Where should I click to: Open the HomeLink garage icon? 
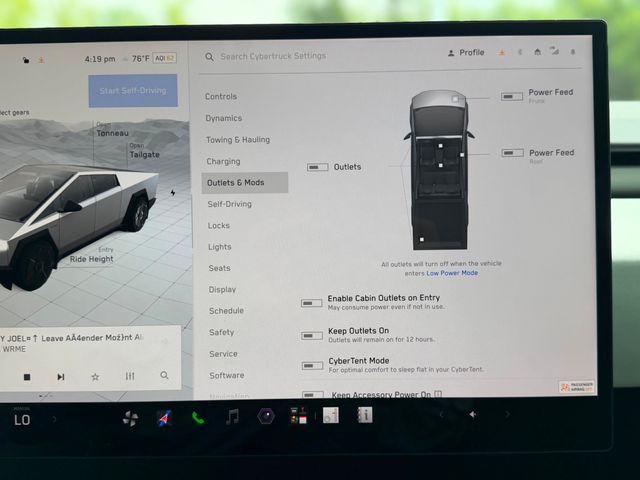538,51
